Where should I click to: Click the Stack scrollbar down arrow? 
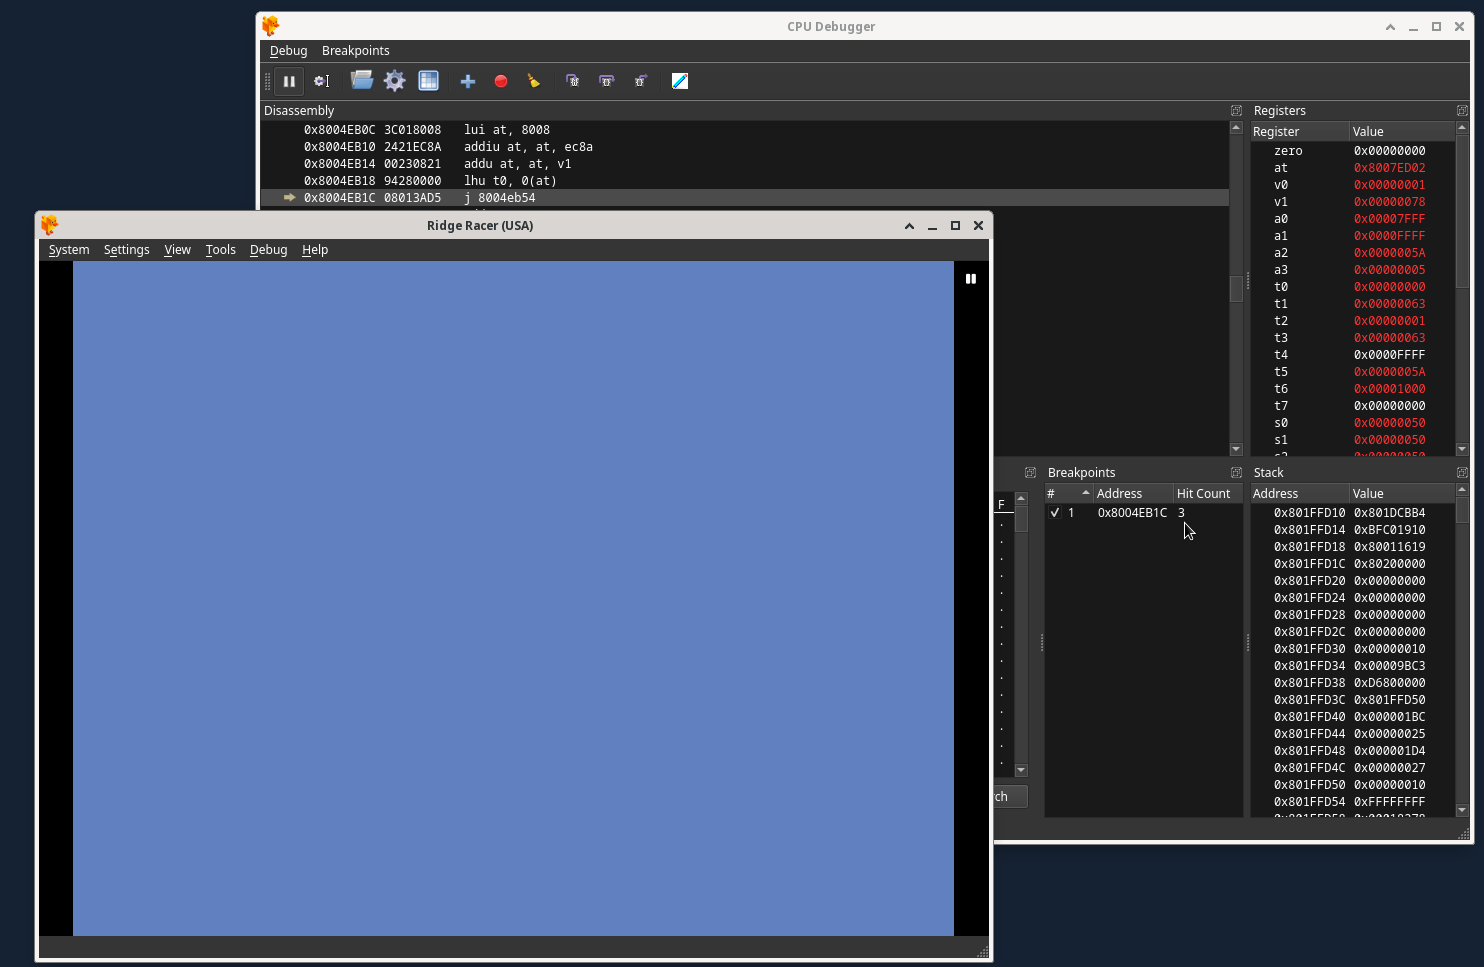point(1462,810)
